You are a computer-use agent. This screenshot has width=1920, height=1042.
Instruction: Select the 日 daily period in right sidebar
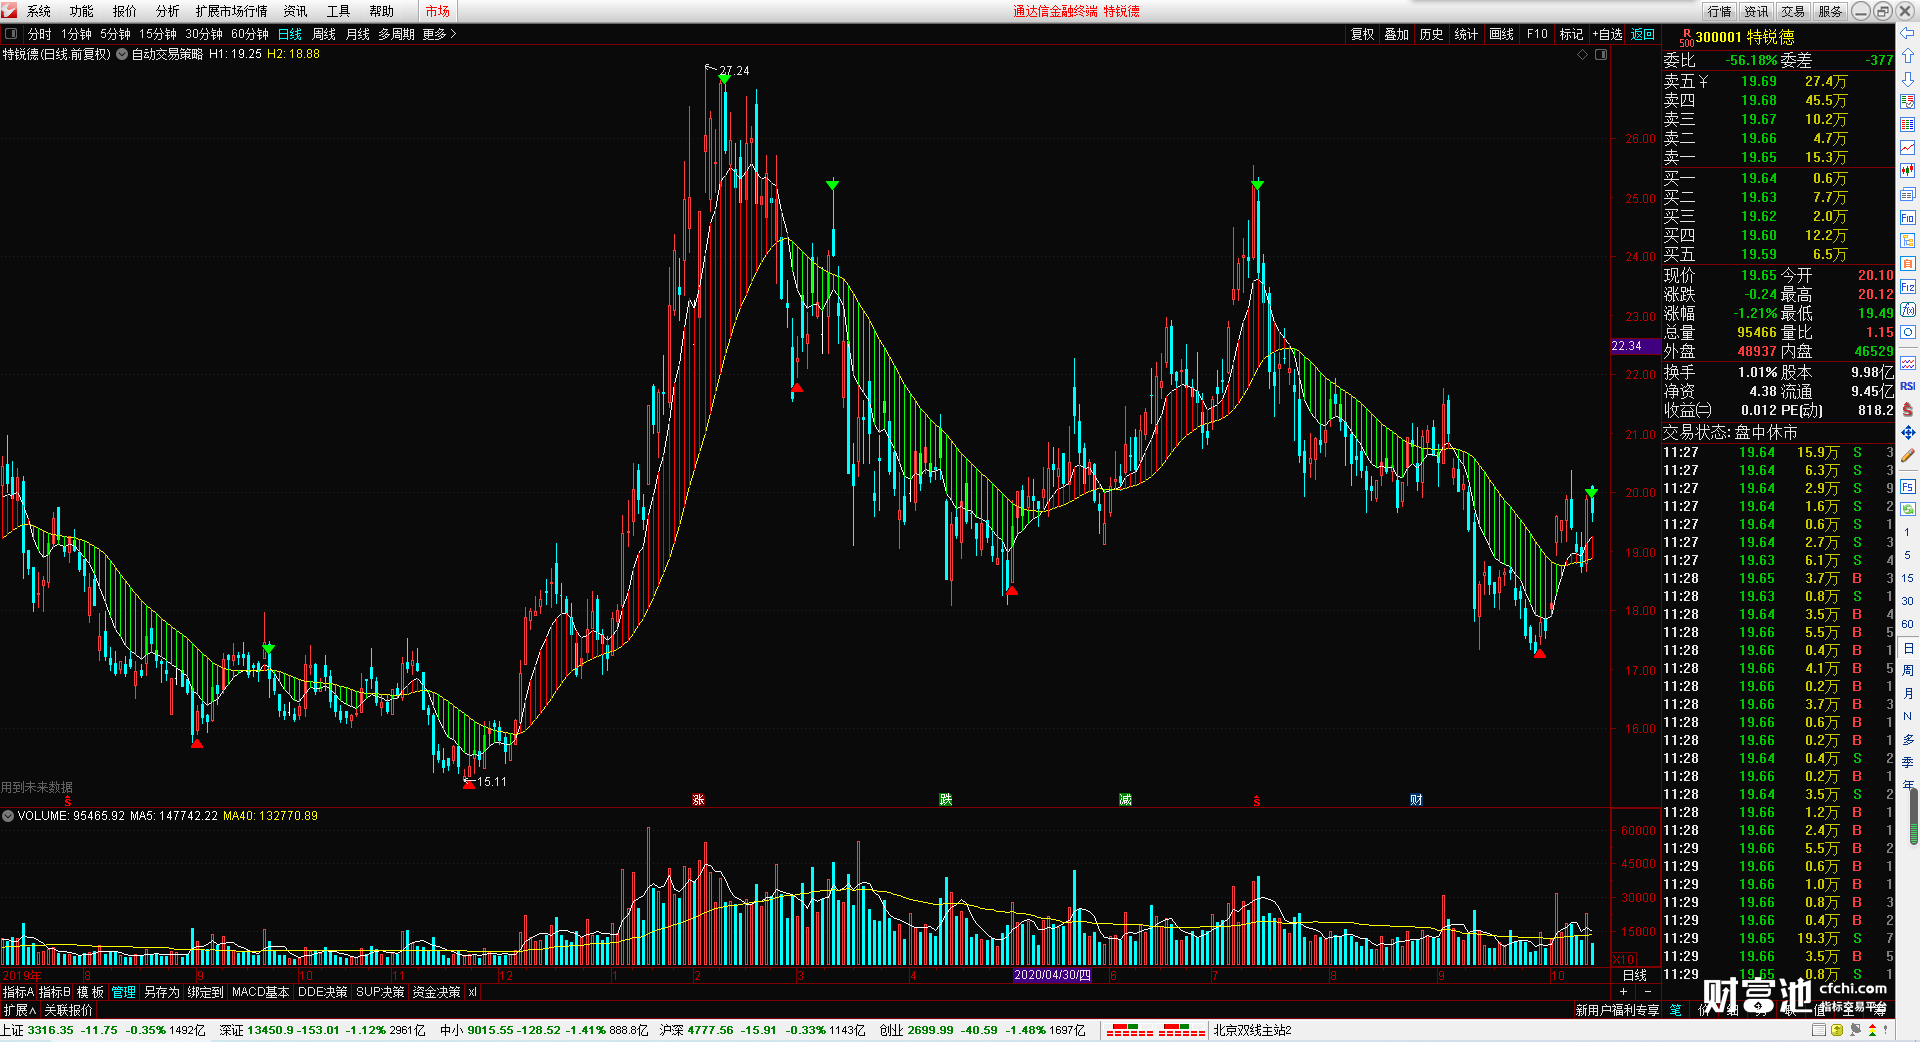click(1907, 648)
